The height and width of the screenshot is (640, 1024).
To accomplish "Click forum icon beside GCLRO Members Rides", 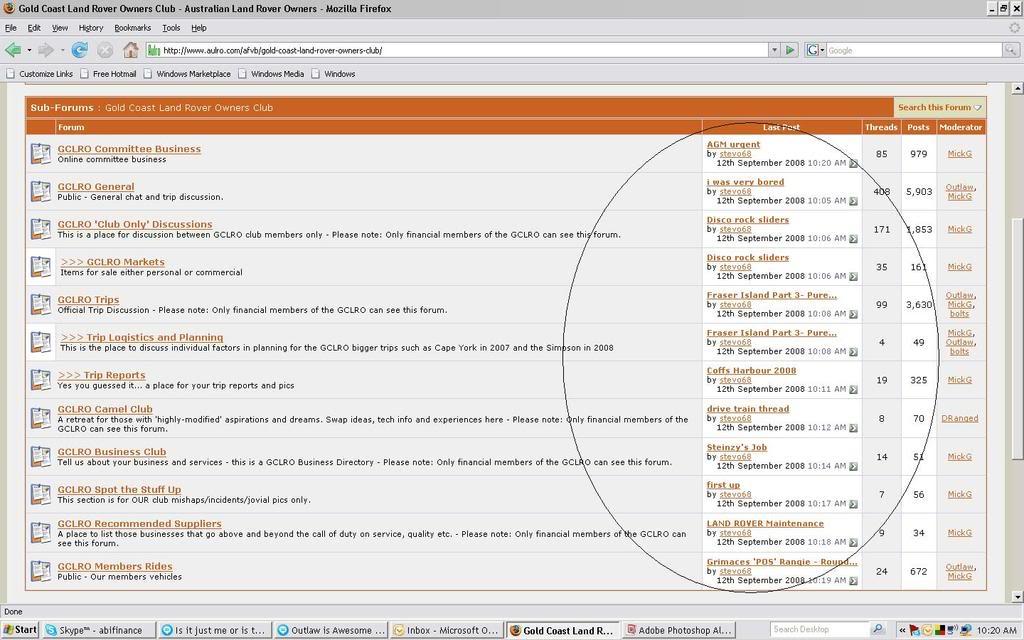I will point(40,571).
